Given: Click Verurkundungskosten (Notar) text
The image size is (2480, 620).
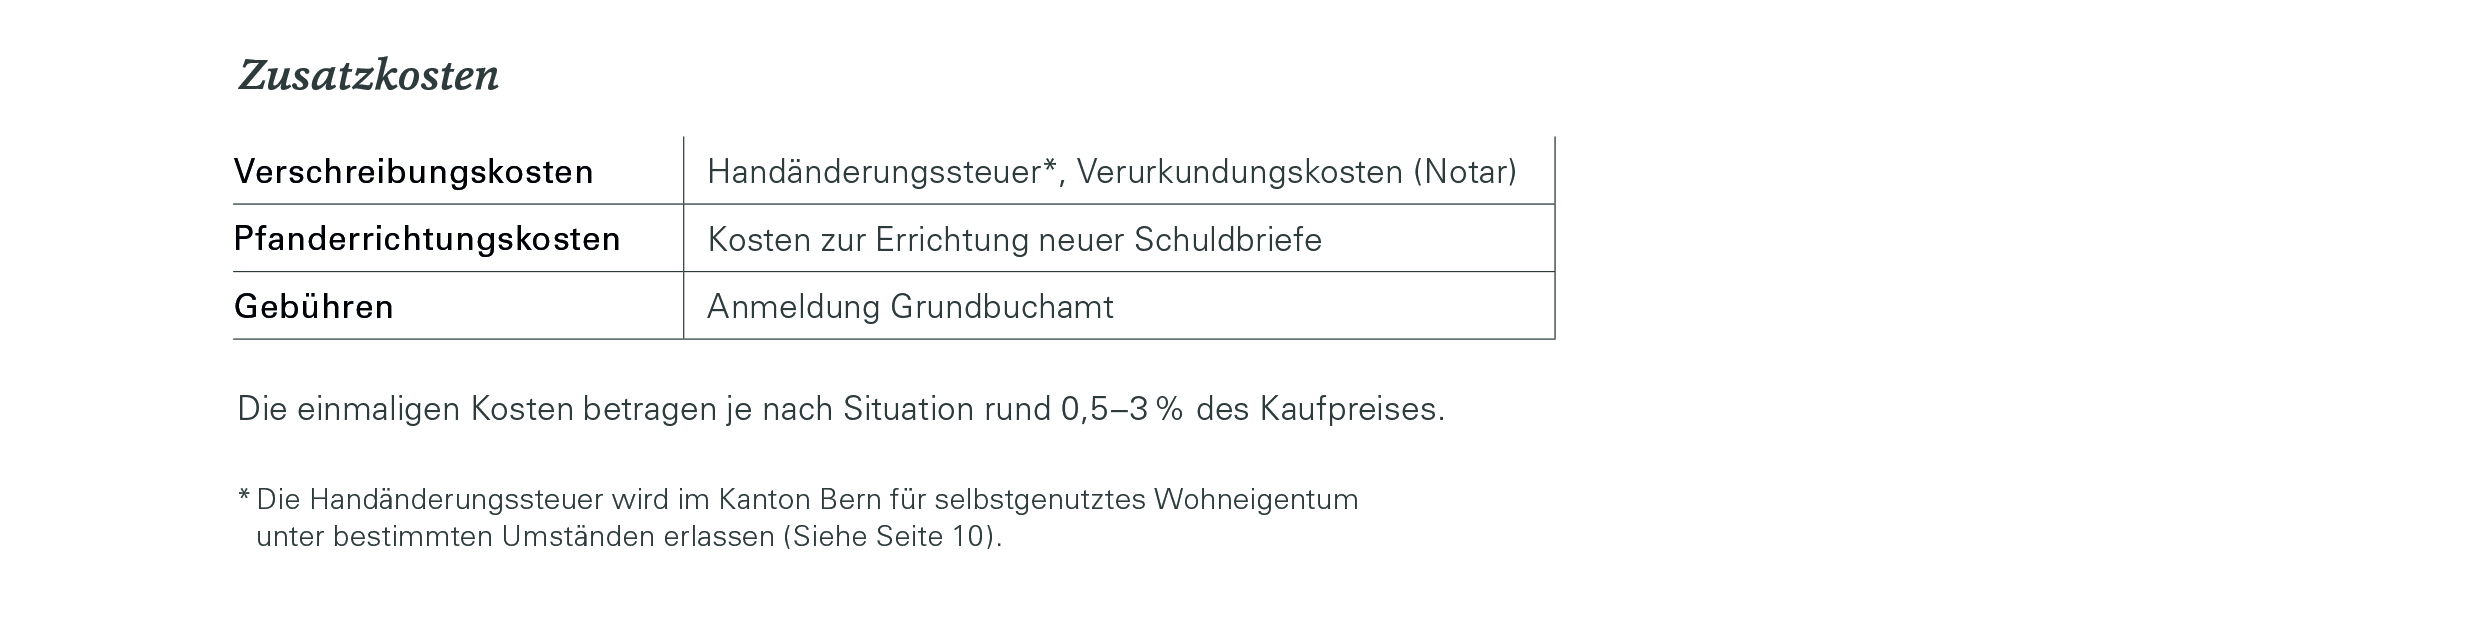Looking at the screenshot, I should pyautogui.click(x=1297, y=172).
